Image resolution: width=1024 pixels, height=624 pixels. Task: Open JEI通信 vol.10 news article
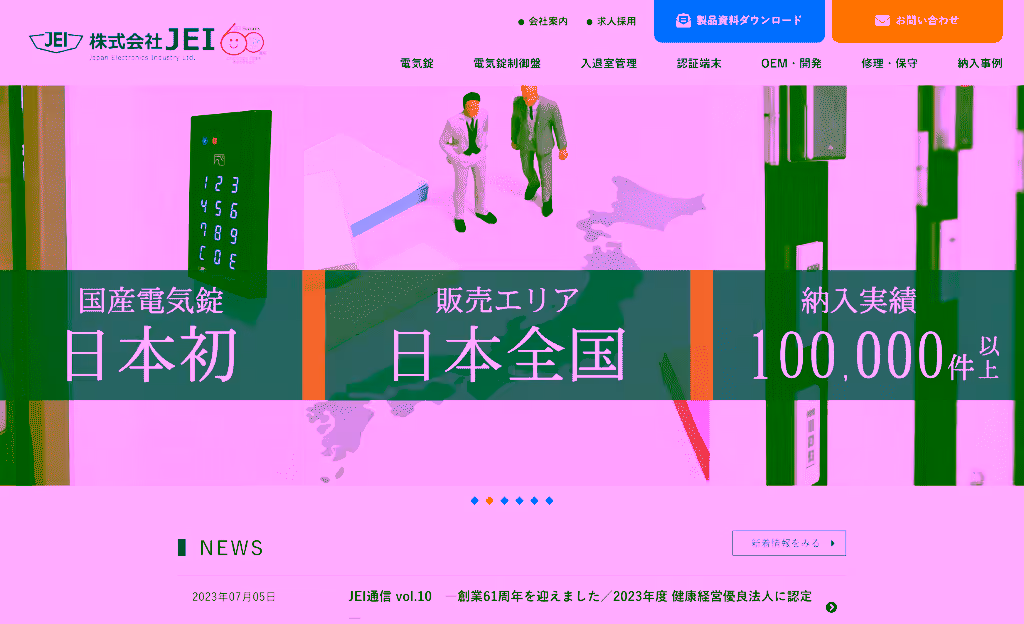point(580,596)
